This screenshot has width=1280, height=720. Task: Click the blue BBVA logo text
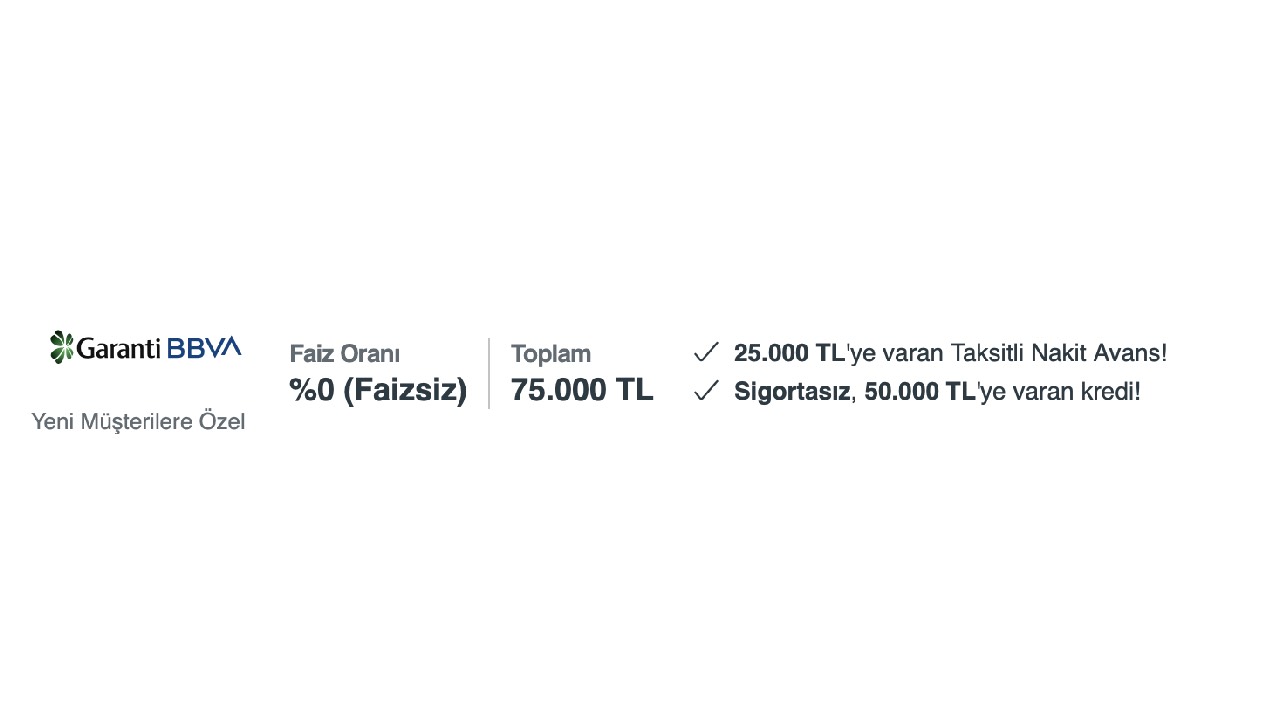coord(204,347)
